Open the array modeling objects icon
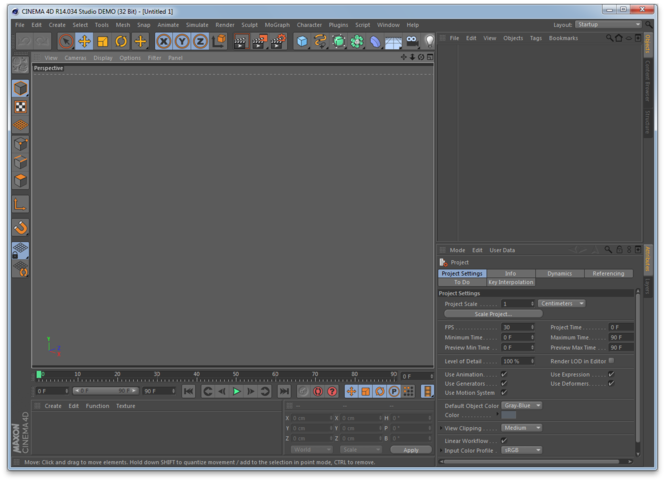Screen dimensions: 665x481 (357, 41)
